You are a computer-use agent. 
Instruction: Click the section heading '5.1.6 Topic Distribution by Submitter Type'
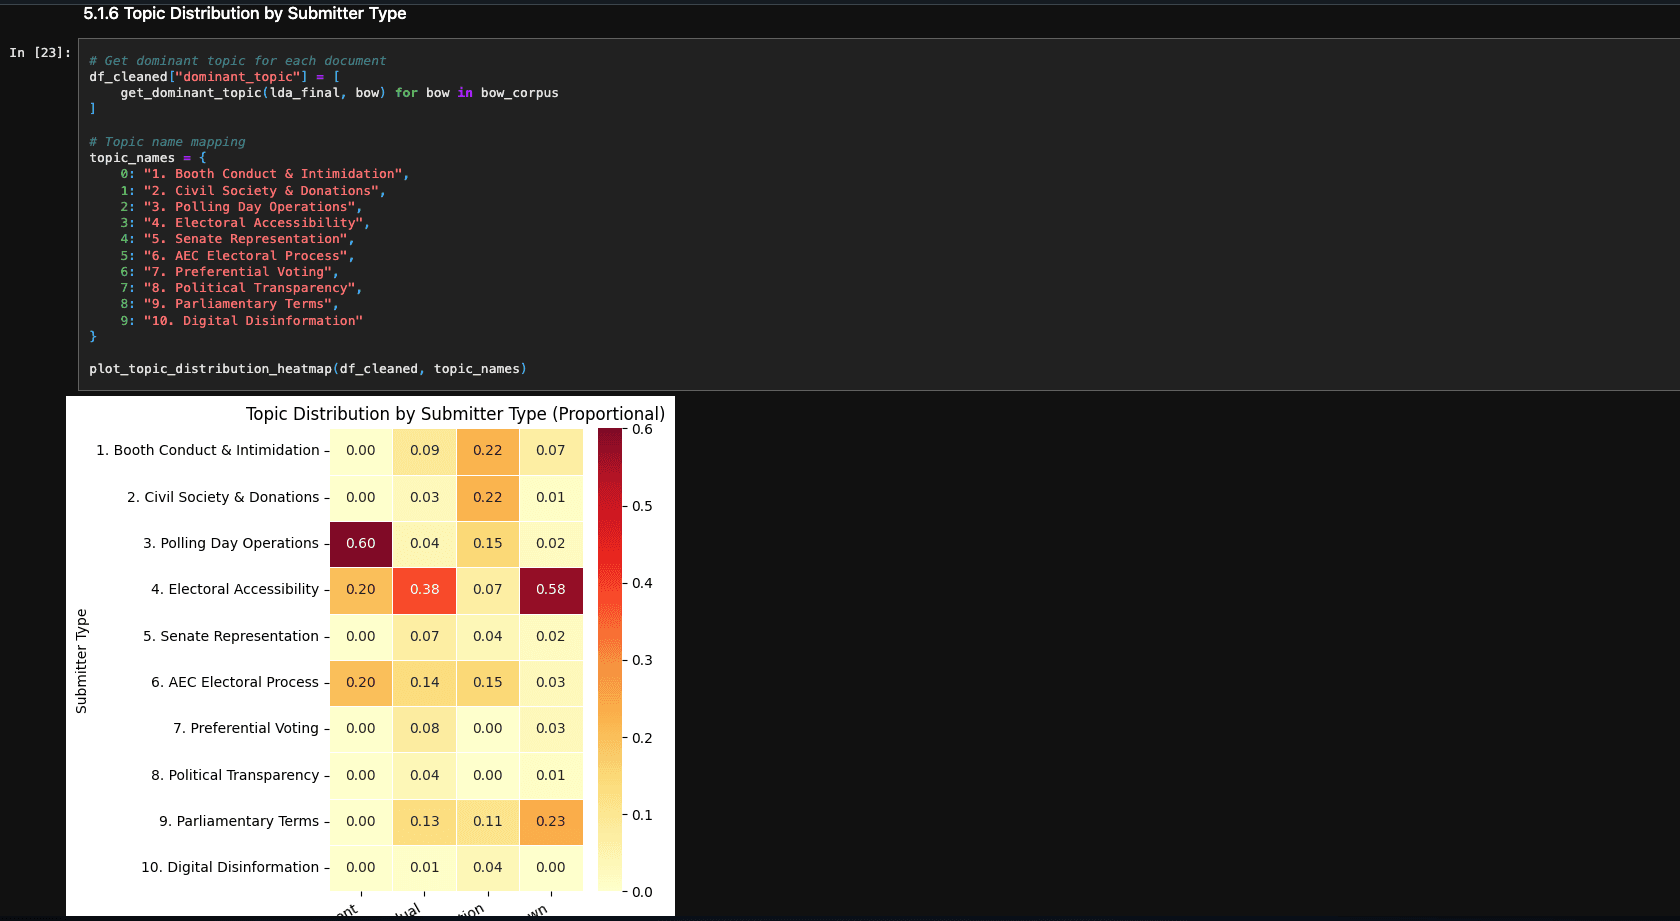click(x=244, y=13)
